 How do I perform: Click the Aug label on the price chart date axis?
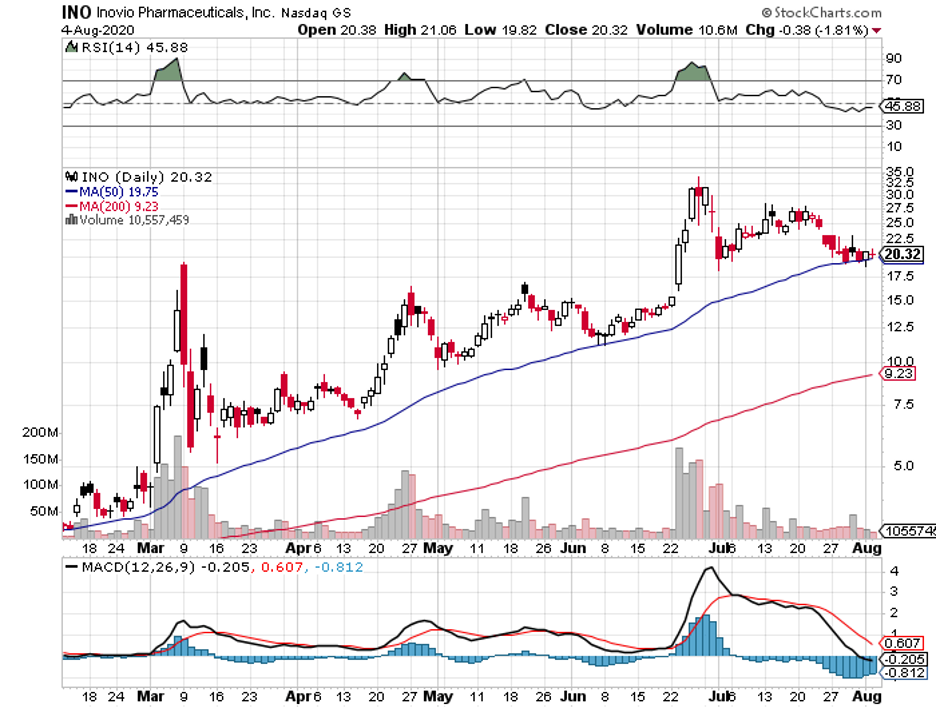867,547
